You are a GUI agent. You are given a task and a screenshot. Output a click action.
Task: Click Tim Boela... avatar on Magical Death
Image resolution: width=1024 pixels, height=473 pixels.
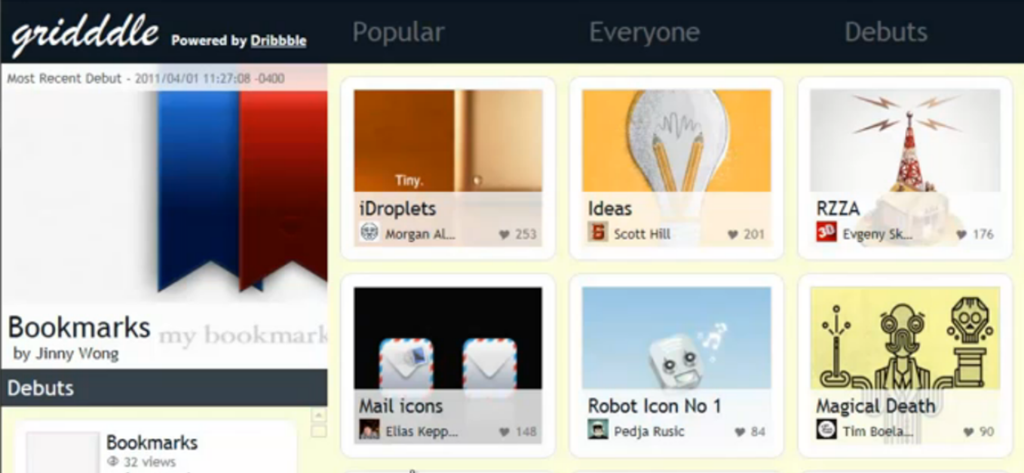826,430
